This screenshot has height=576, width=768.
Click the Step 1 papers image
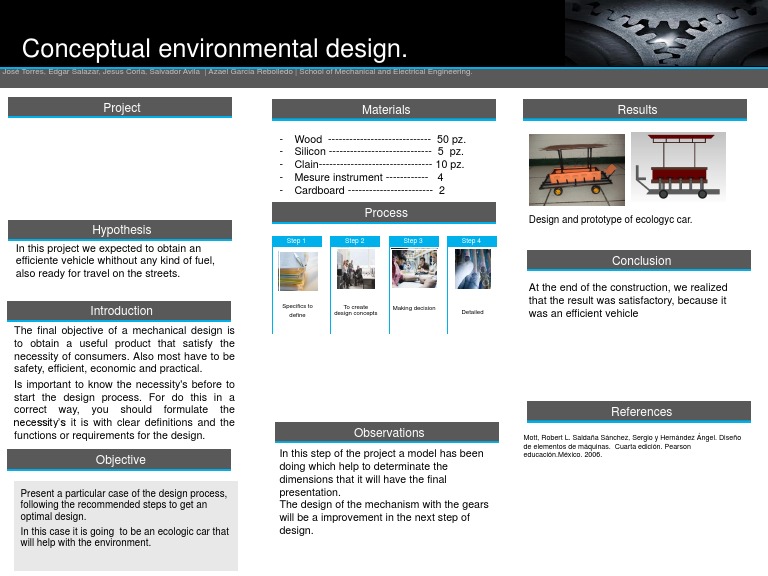[298, 271]
